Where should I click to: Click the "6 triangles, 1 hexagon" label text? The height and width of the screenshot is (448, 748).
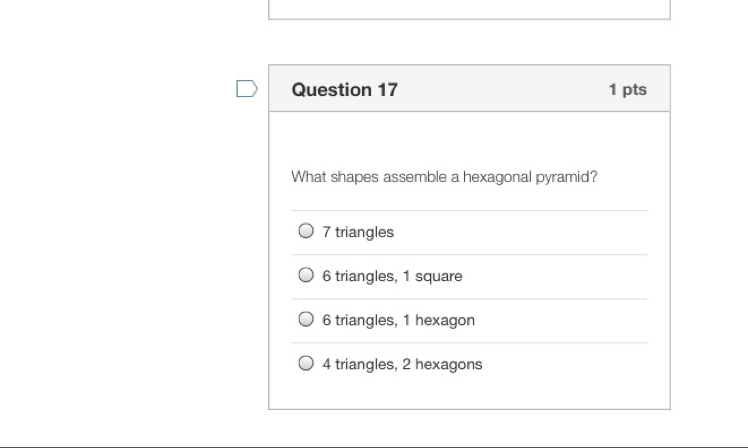pos(398,320)
